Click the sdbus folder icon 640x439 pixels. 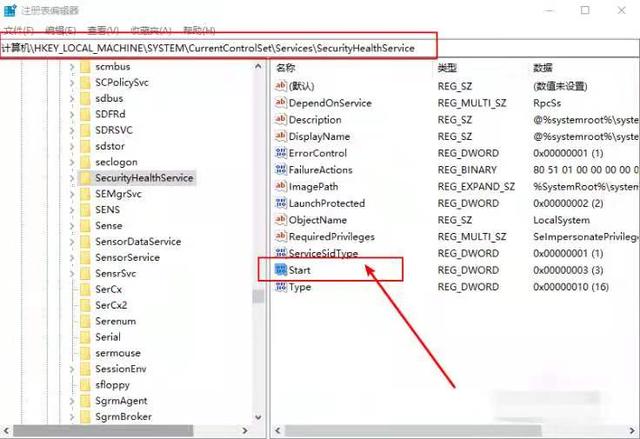[85, 98]
